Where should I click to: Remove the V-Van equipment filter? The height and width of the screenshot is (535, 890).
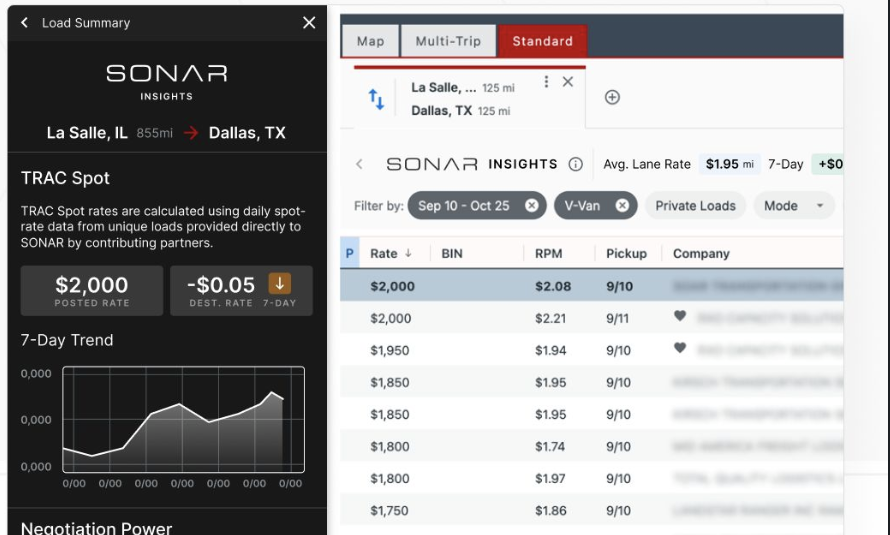[622, 206]
